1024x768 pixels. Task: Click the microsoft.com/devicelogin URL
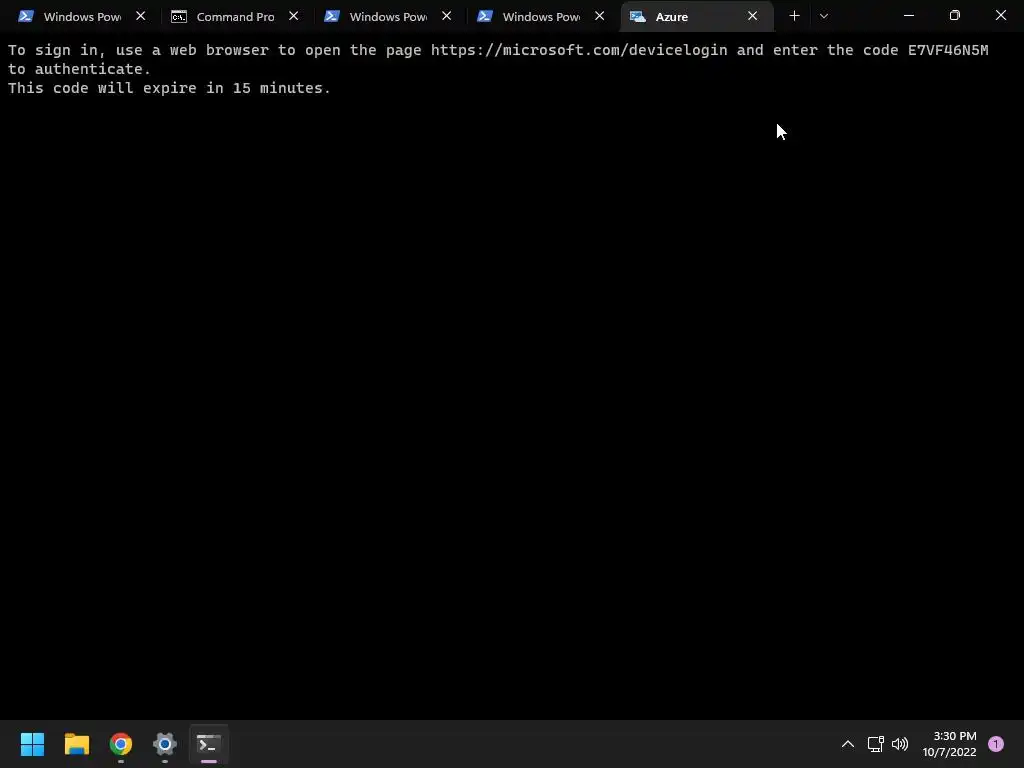point(579,50)
